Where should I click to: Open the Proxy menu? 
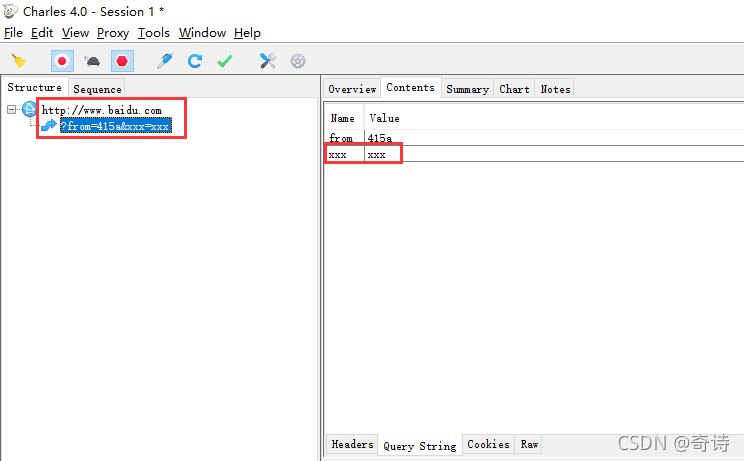click(113, 33)
